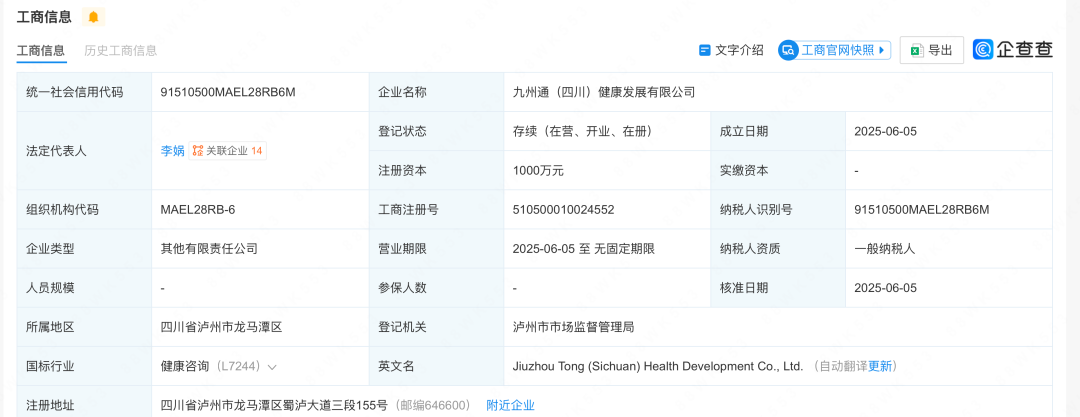The width and height of the screenshot is (1080, 417).
Task: Click the 人员规模 label cell
Action: 84,288
